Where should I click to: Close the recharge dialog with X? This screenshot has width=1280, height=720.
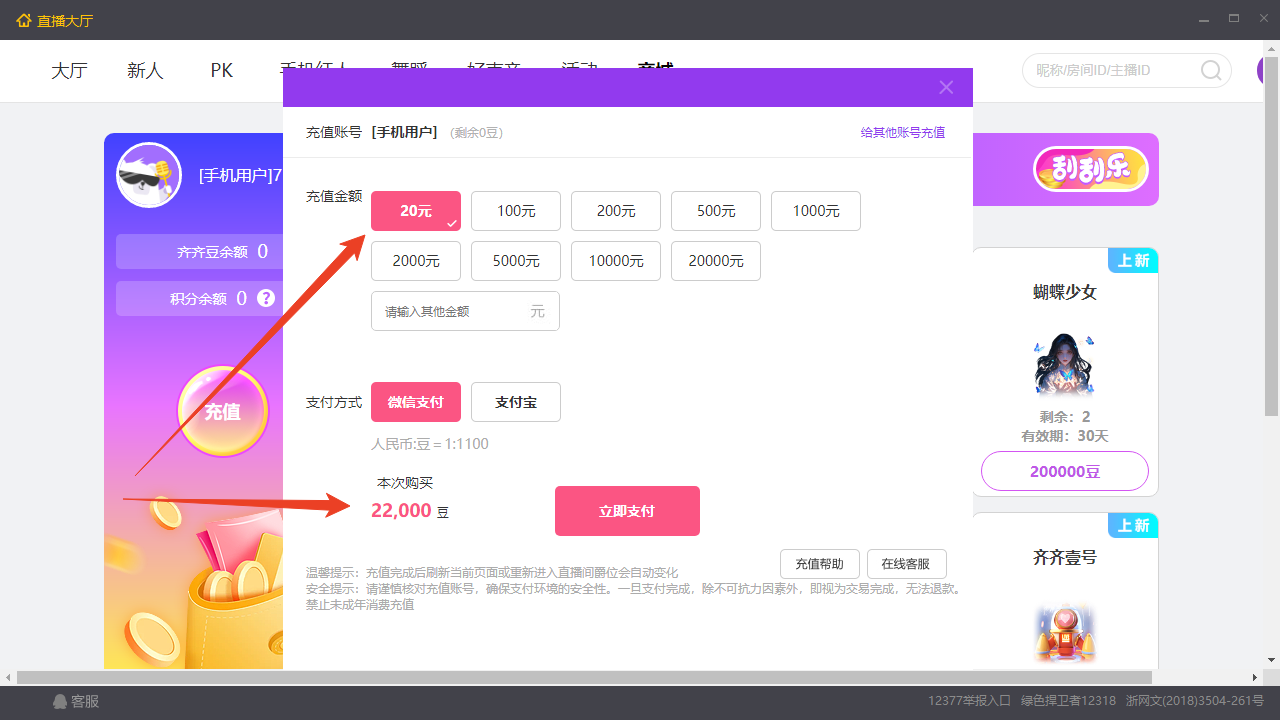(x=946, y=87)
